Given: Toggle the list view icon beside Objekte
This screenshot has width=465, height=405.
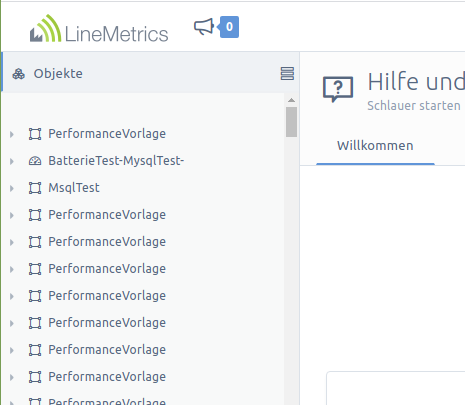Looking at the screenshot, I should click(287, 74).
